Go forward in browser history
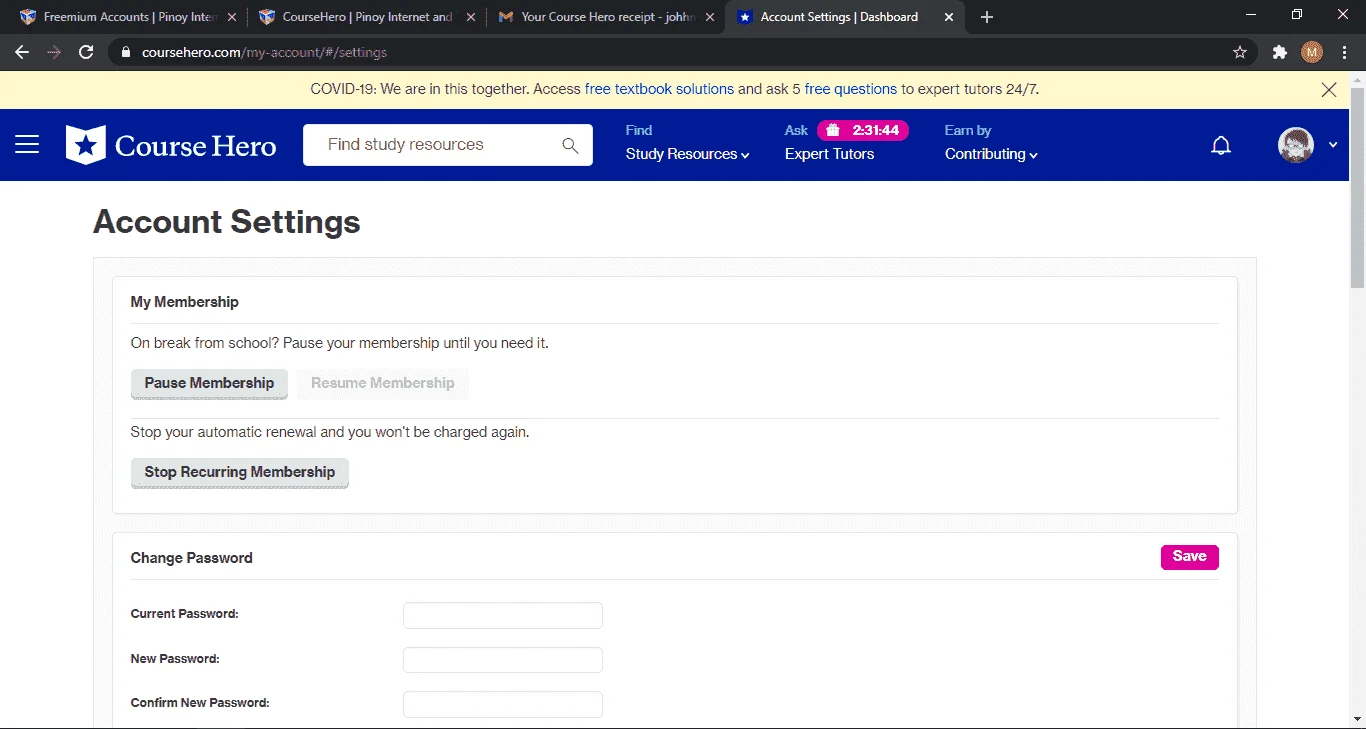Image resolution: width=1366 pixels, height=729 pixels. [54, 52]
